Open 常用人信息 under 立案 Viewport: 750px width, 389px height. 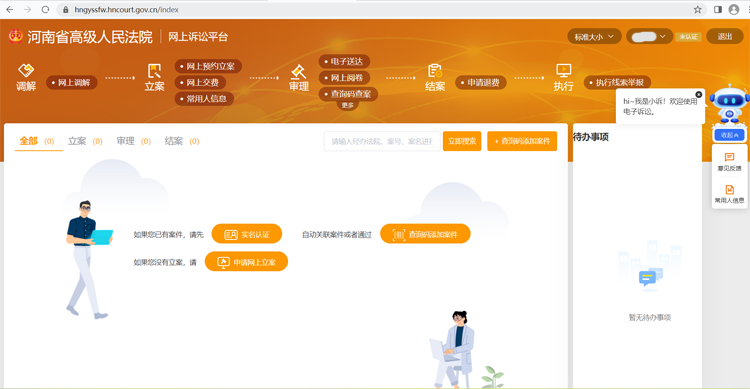pos(204,99)
